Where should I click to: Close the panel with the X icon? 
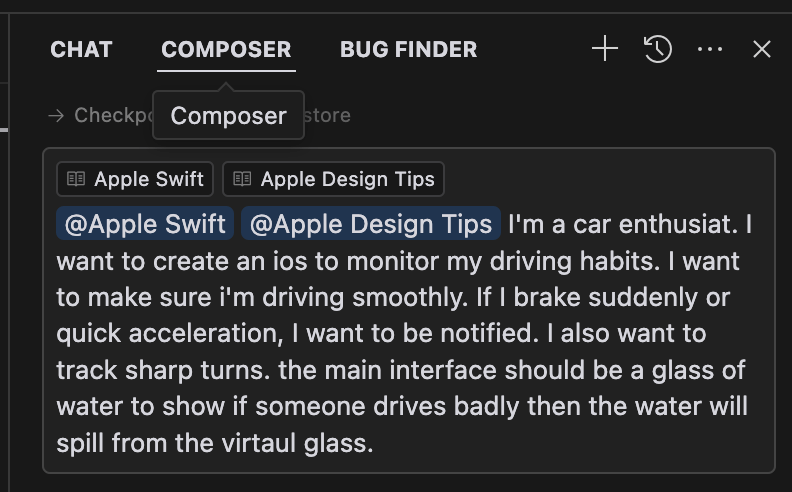762,48
